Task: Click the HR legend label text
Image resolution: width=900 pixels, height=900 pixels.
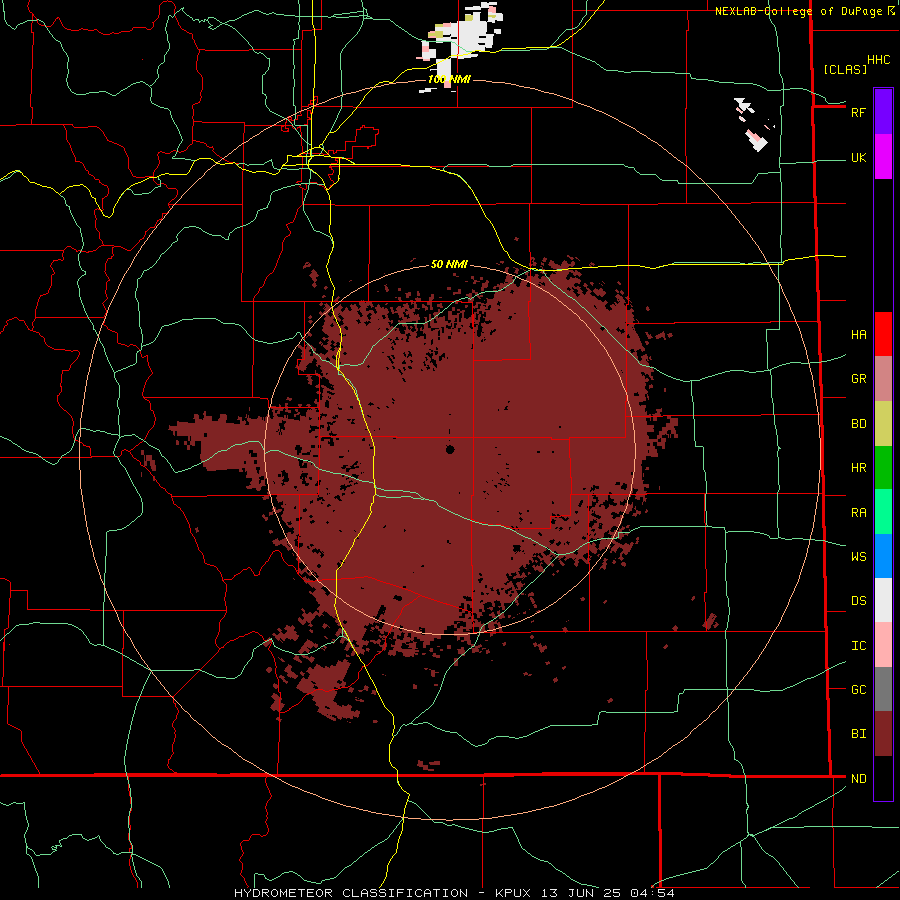Action: click(858, 468)
